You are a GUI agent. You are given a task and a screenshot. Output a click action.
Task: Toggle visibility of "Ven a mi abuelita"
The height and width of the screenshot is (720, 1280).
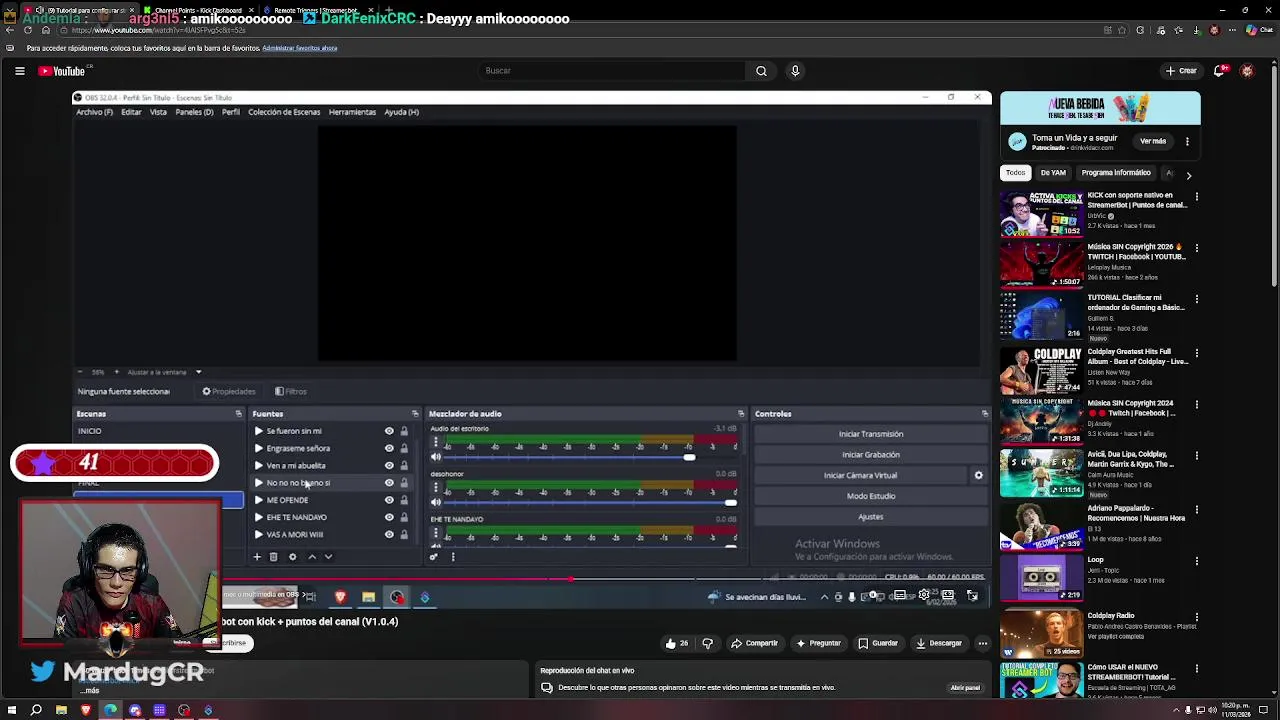pos(389,466)
